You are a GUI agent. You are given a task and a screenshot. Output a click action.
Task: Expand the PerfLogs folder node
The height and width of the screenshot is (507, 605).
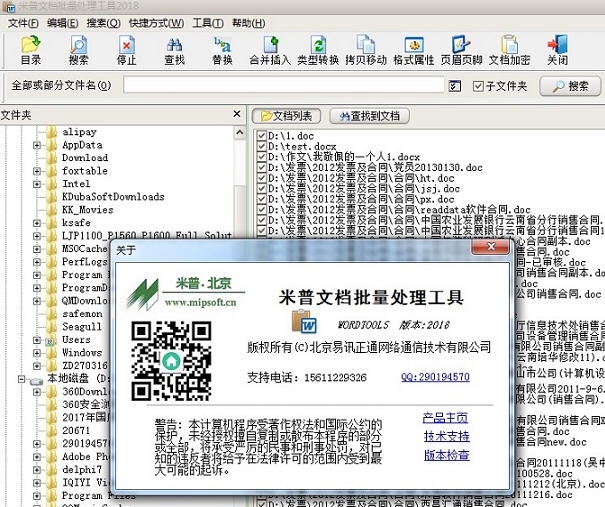coord(37,262)
